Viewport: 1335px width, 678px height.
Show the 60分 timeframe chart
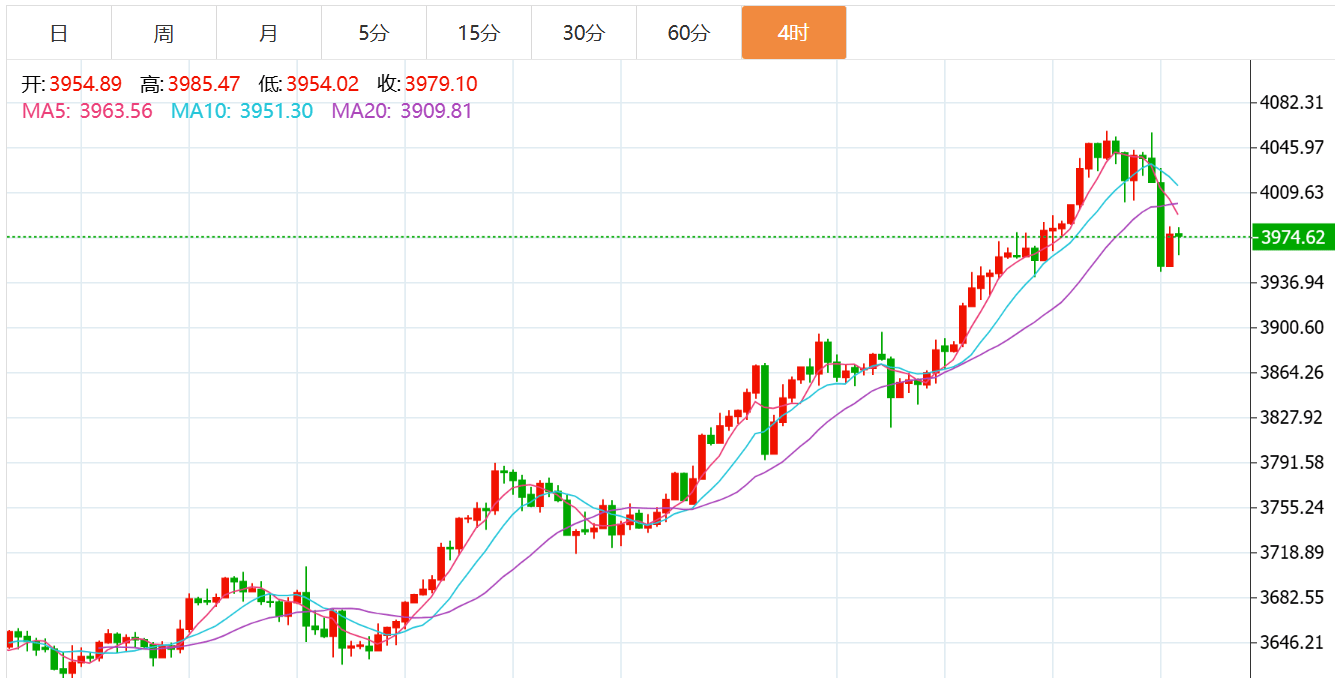[x=689, y=33]
